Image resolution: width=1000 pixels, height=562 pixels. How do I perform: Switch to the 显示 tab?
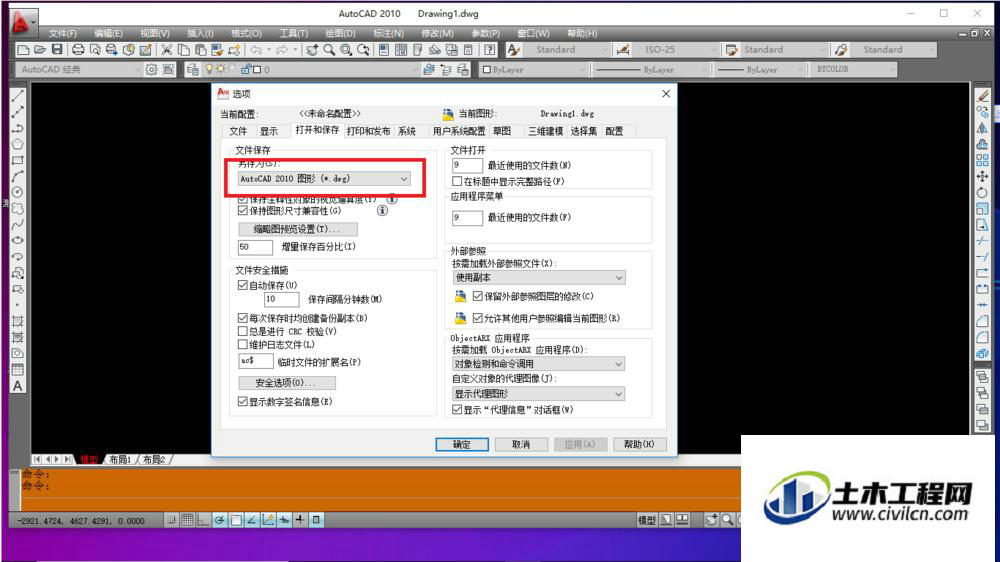point(268,131)
